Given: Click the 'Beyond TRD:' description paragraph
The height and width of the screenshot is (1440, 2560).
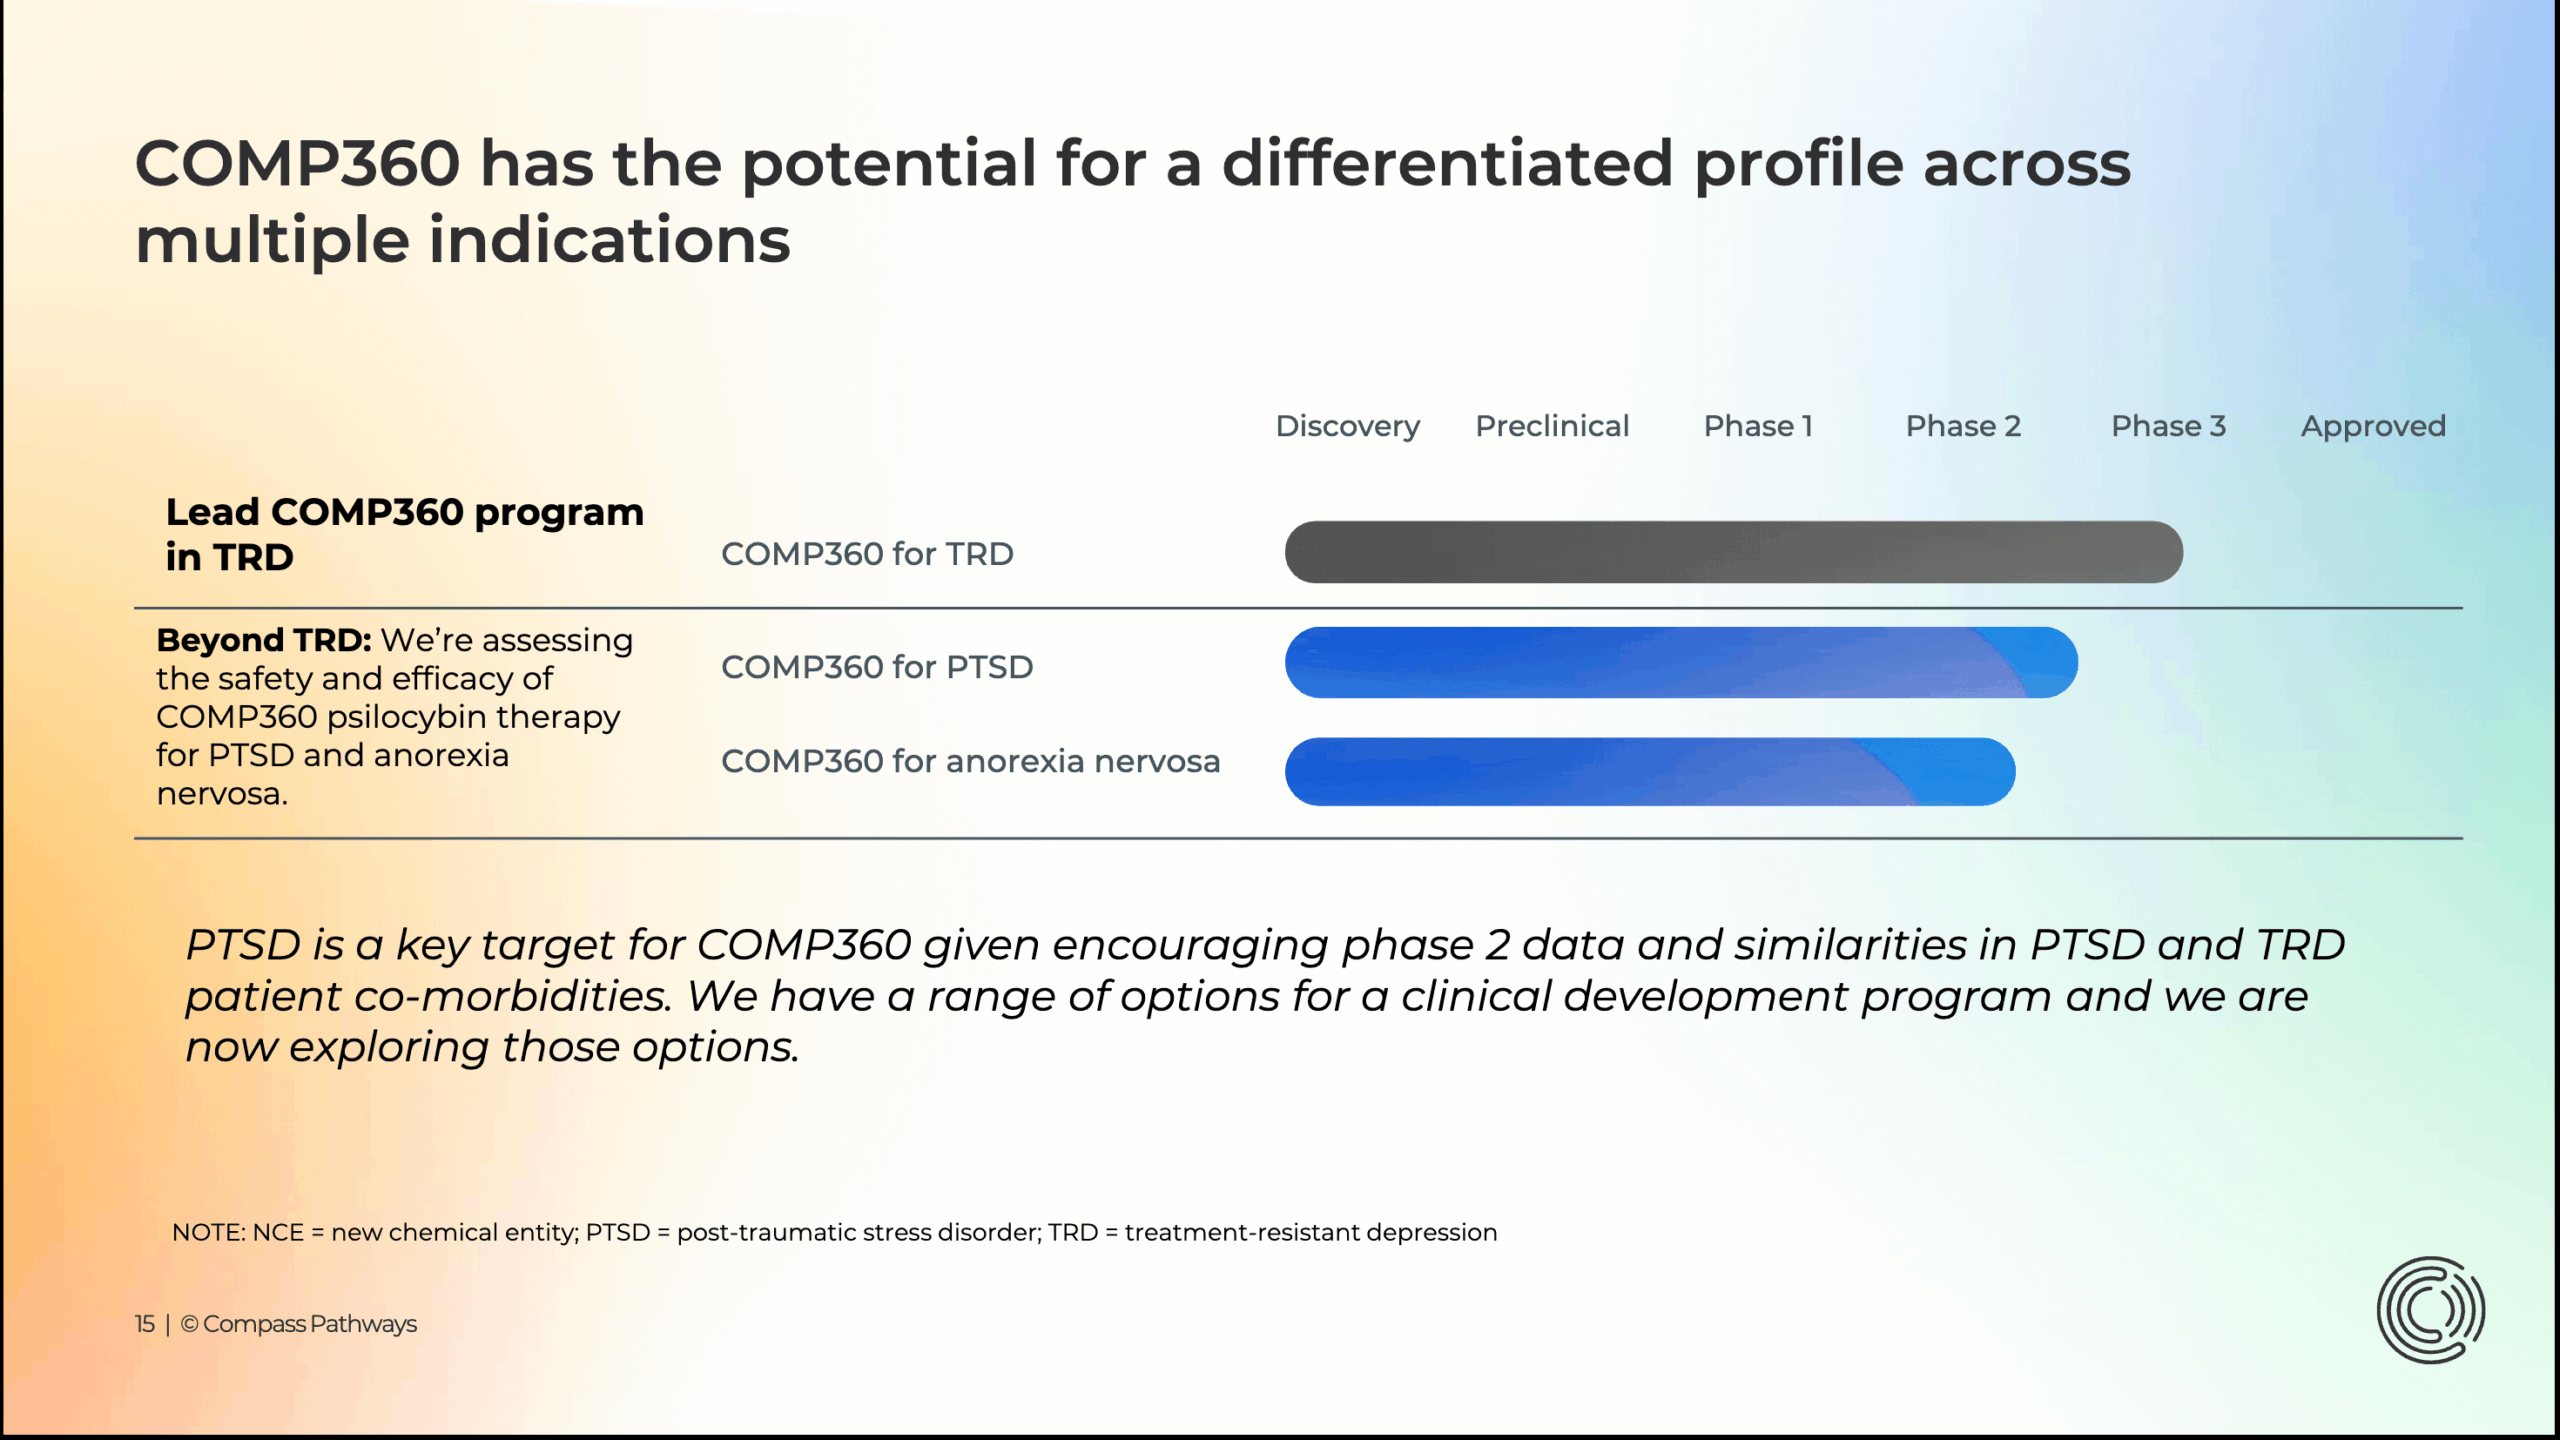Looking at the screenshot, I should [x=394, y=716].
